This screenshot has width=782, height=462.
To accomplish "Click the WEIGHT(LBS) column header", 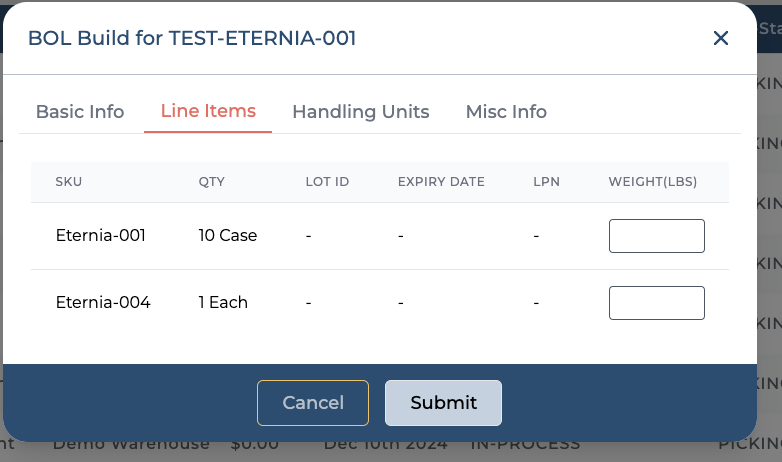I will pos(652,182).
